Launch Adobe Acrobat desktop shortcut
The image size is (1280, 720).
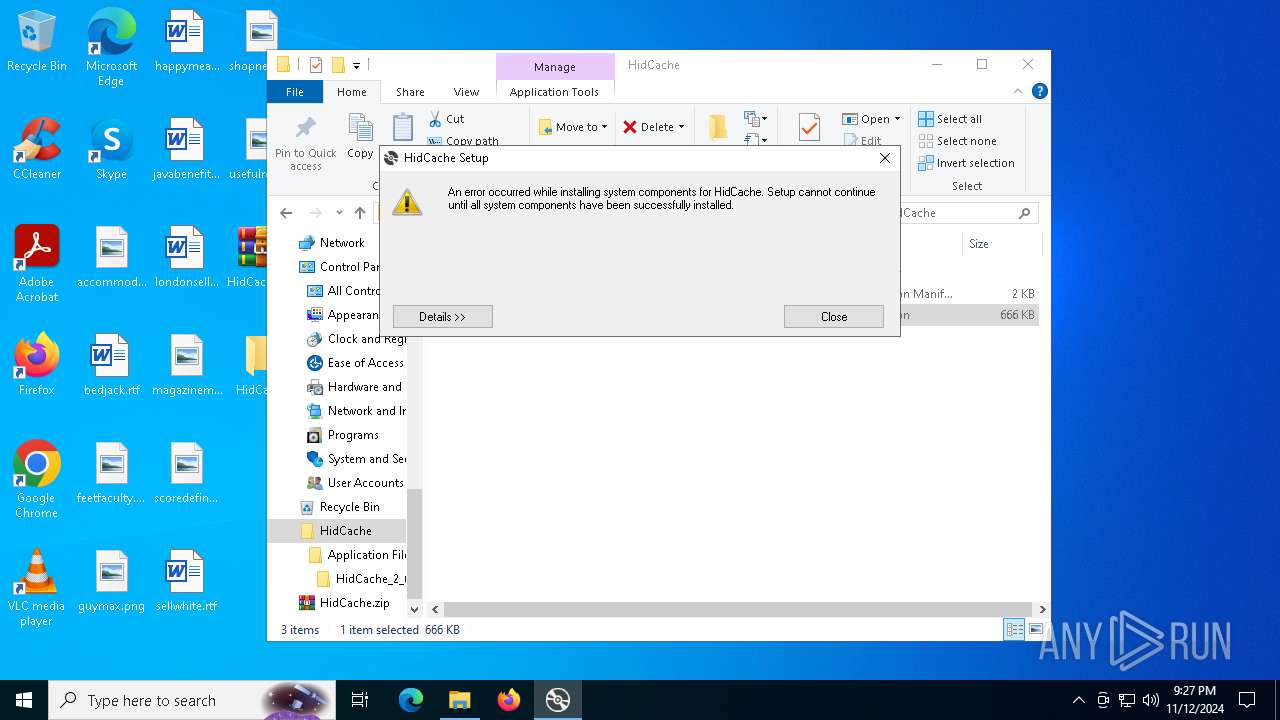pyautogui.click(x=37, y=264)
